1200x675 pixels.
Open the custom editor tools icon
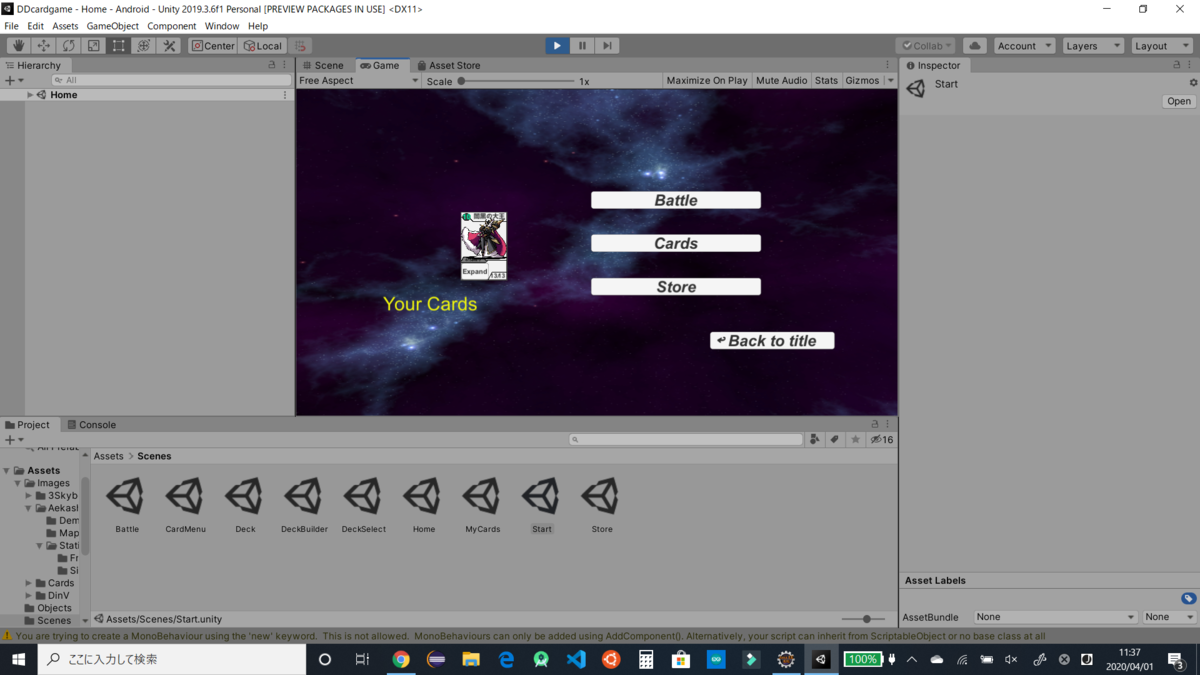(169, 46)
